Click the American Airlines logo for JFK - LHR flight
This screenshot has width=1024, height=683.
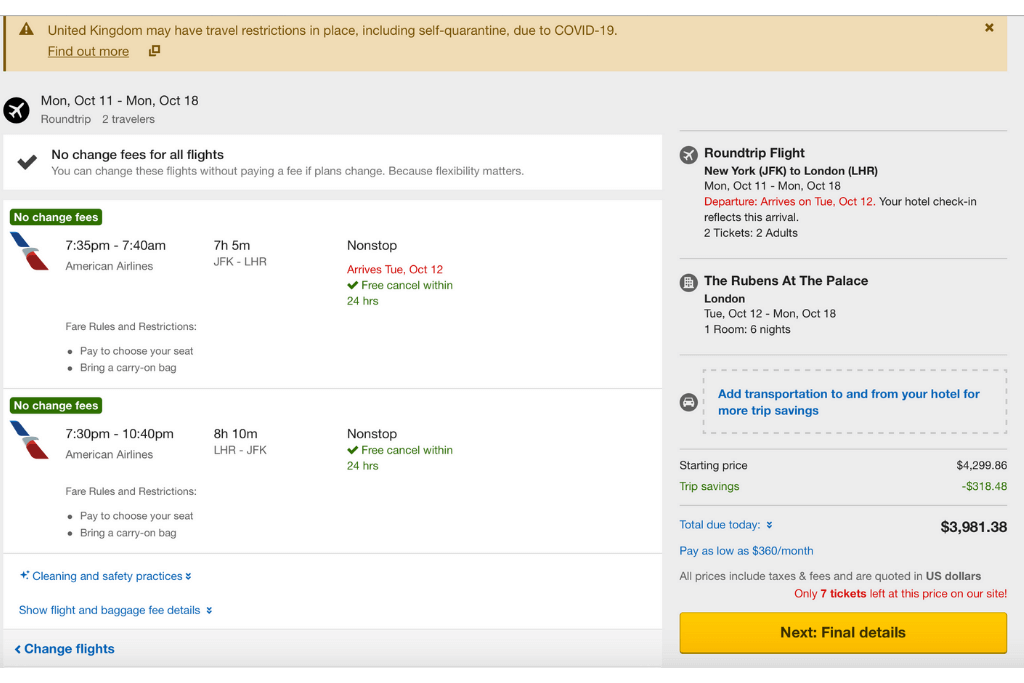29,251
